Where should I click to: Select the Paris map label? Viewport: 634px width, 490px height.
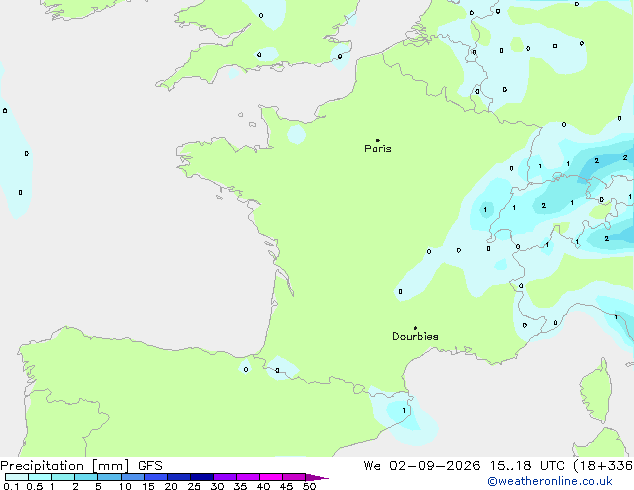pyautogui.click(x=378, y=149)
